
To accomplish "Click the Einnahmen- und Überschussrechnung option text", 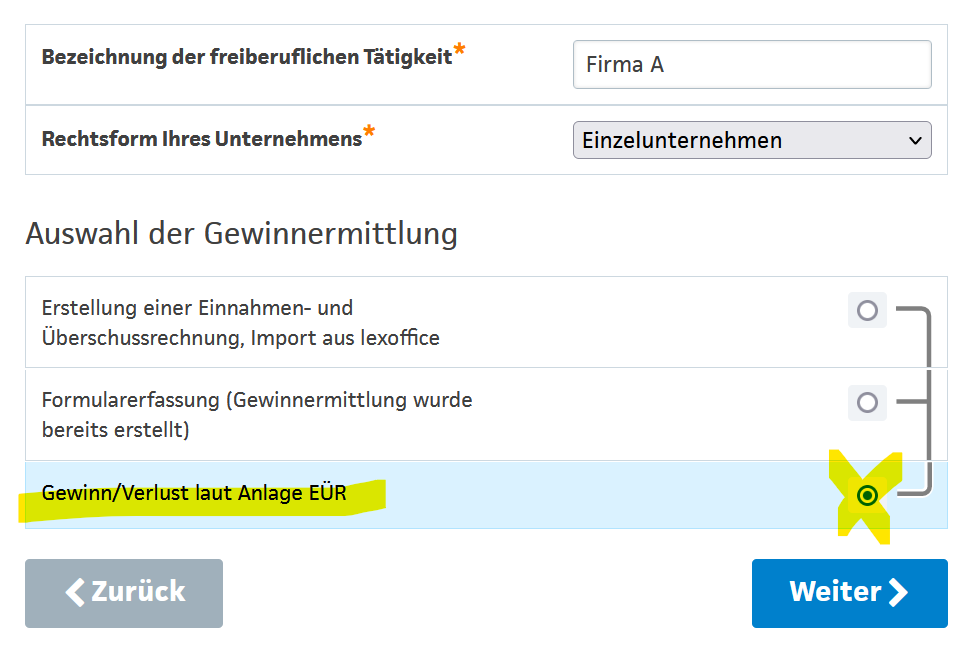I will pos(240,322).
